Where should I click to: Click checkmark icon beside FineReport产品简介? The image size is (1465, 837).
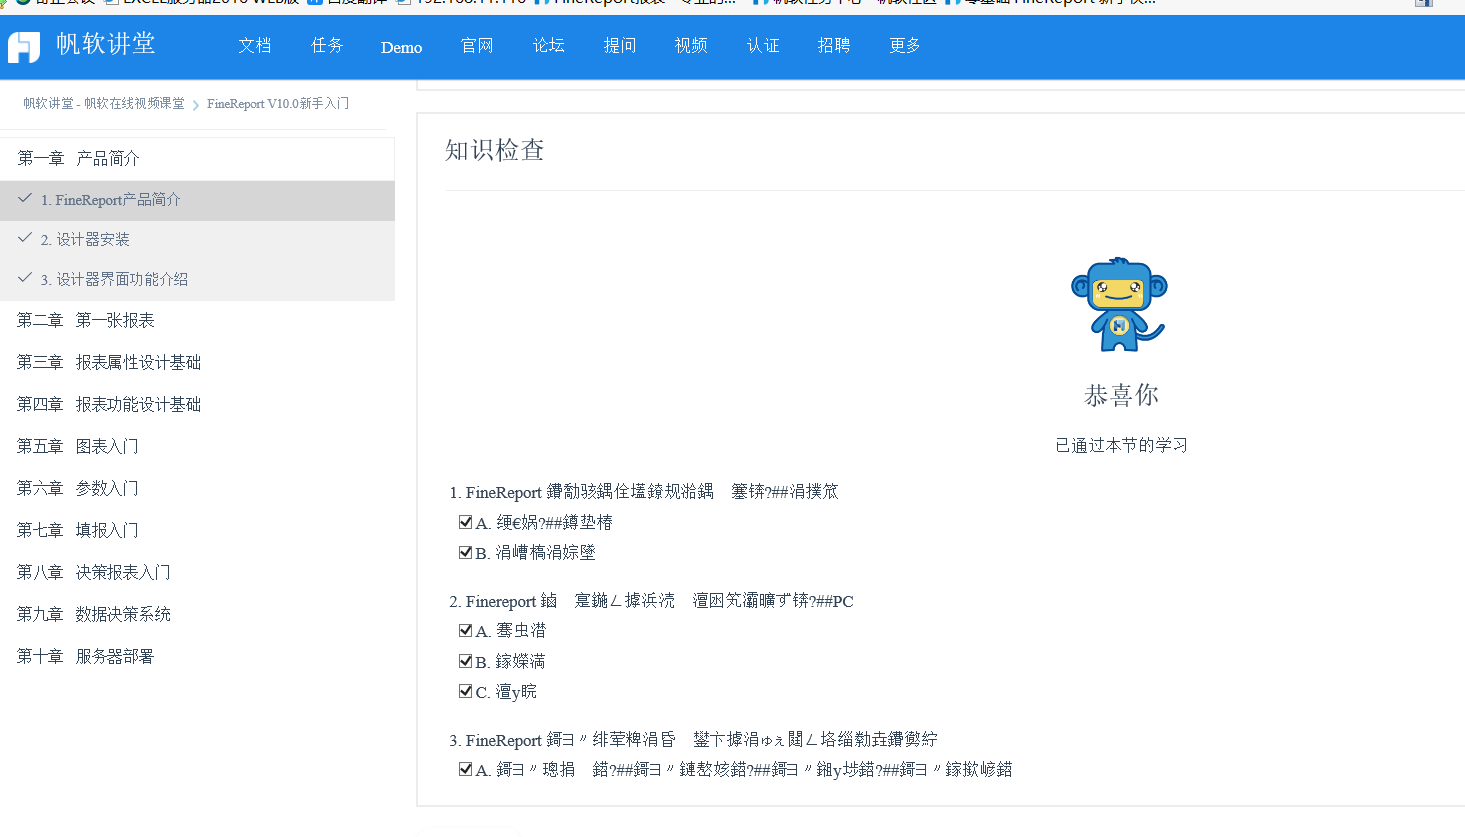pos(25,198)
